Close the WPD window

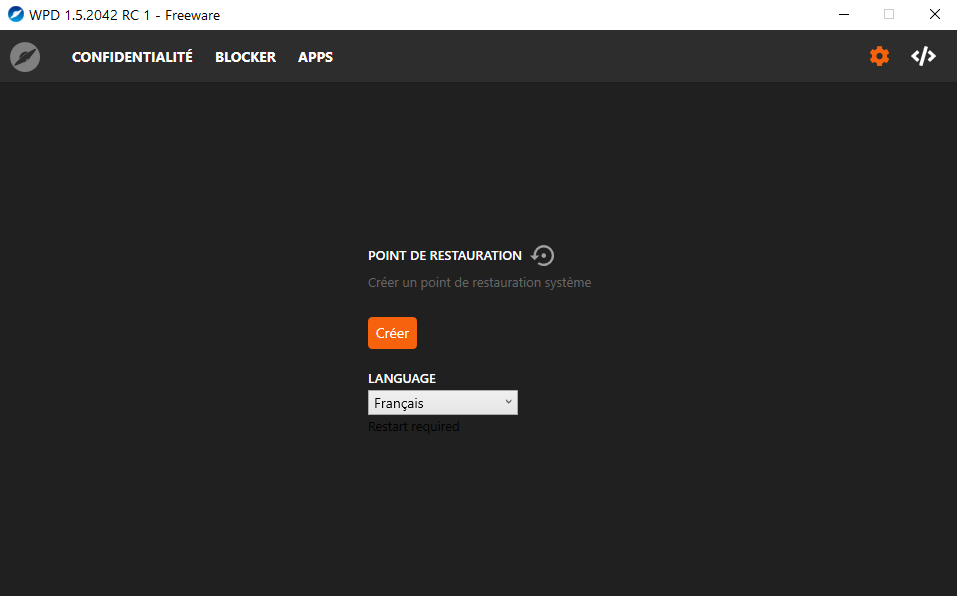coord(934,15)
